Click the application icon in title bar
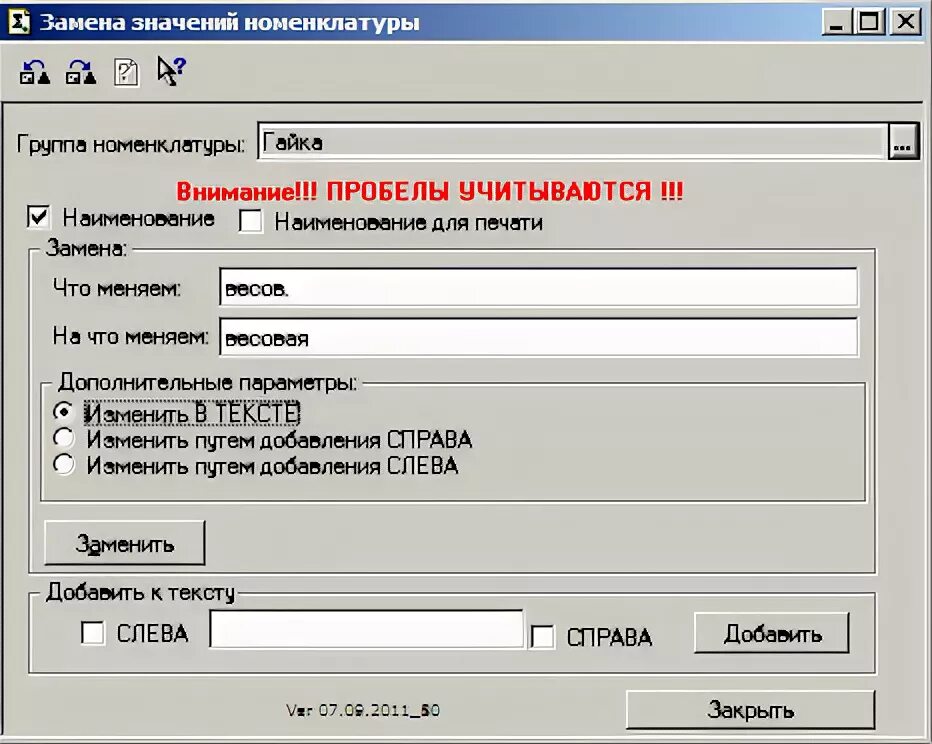932x744 pixels. [18, 22]
